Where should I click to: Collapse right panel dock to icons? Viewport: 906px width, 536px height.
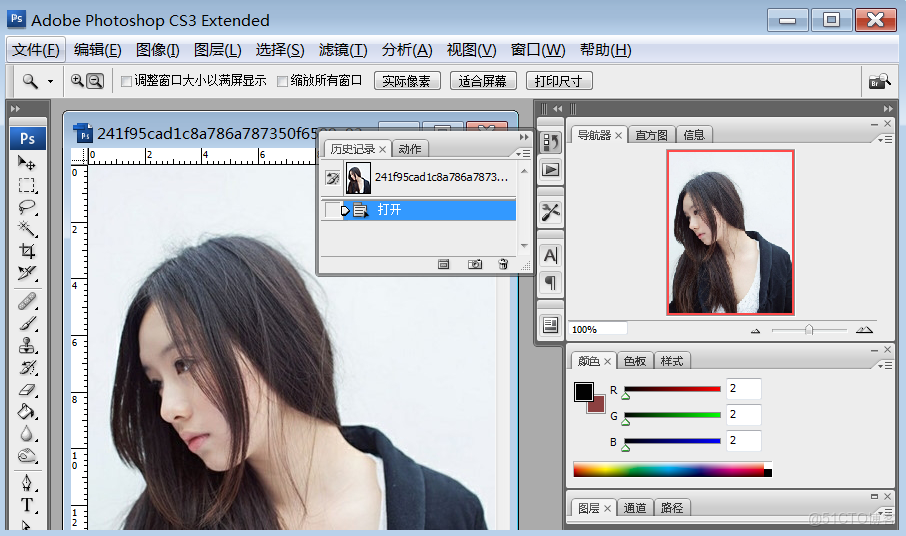click(x=888, y=109)
